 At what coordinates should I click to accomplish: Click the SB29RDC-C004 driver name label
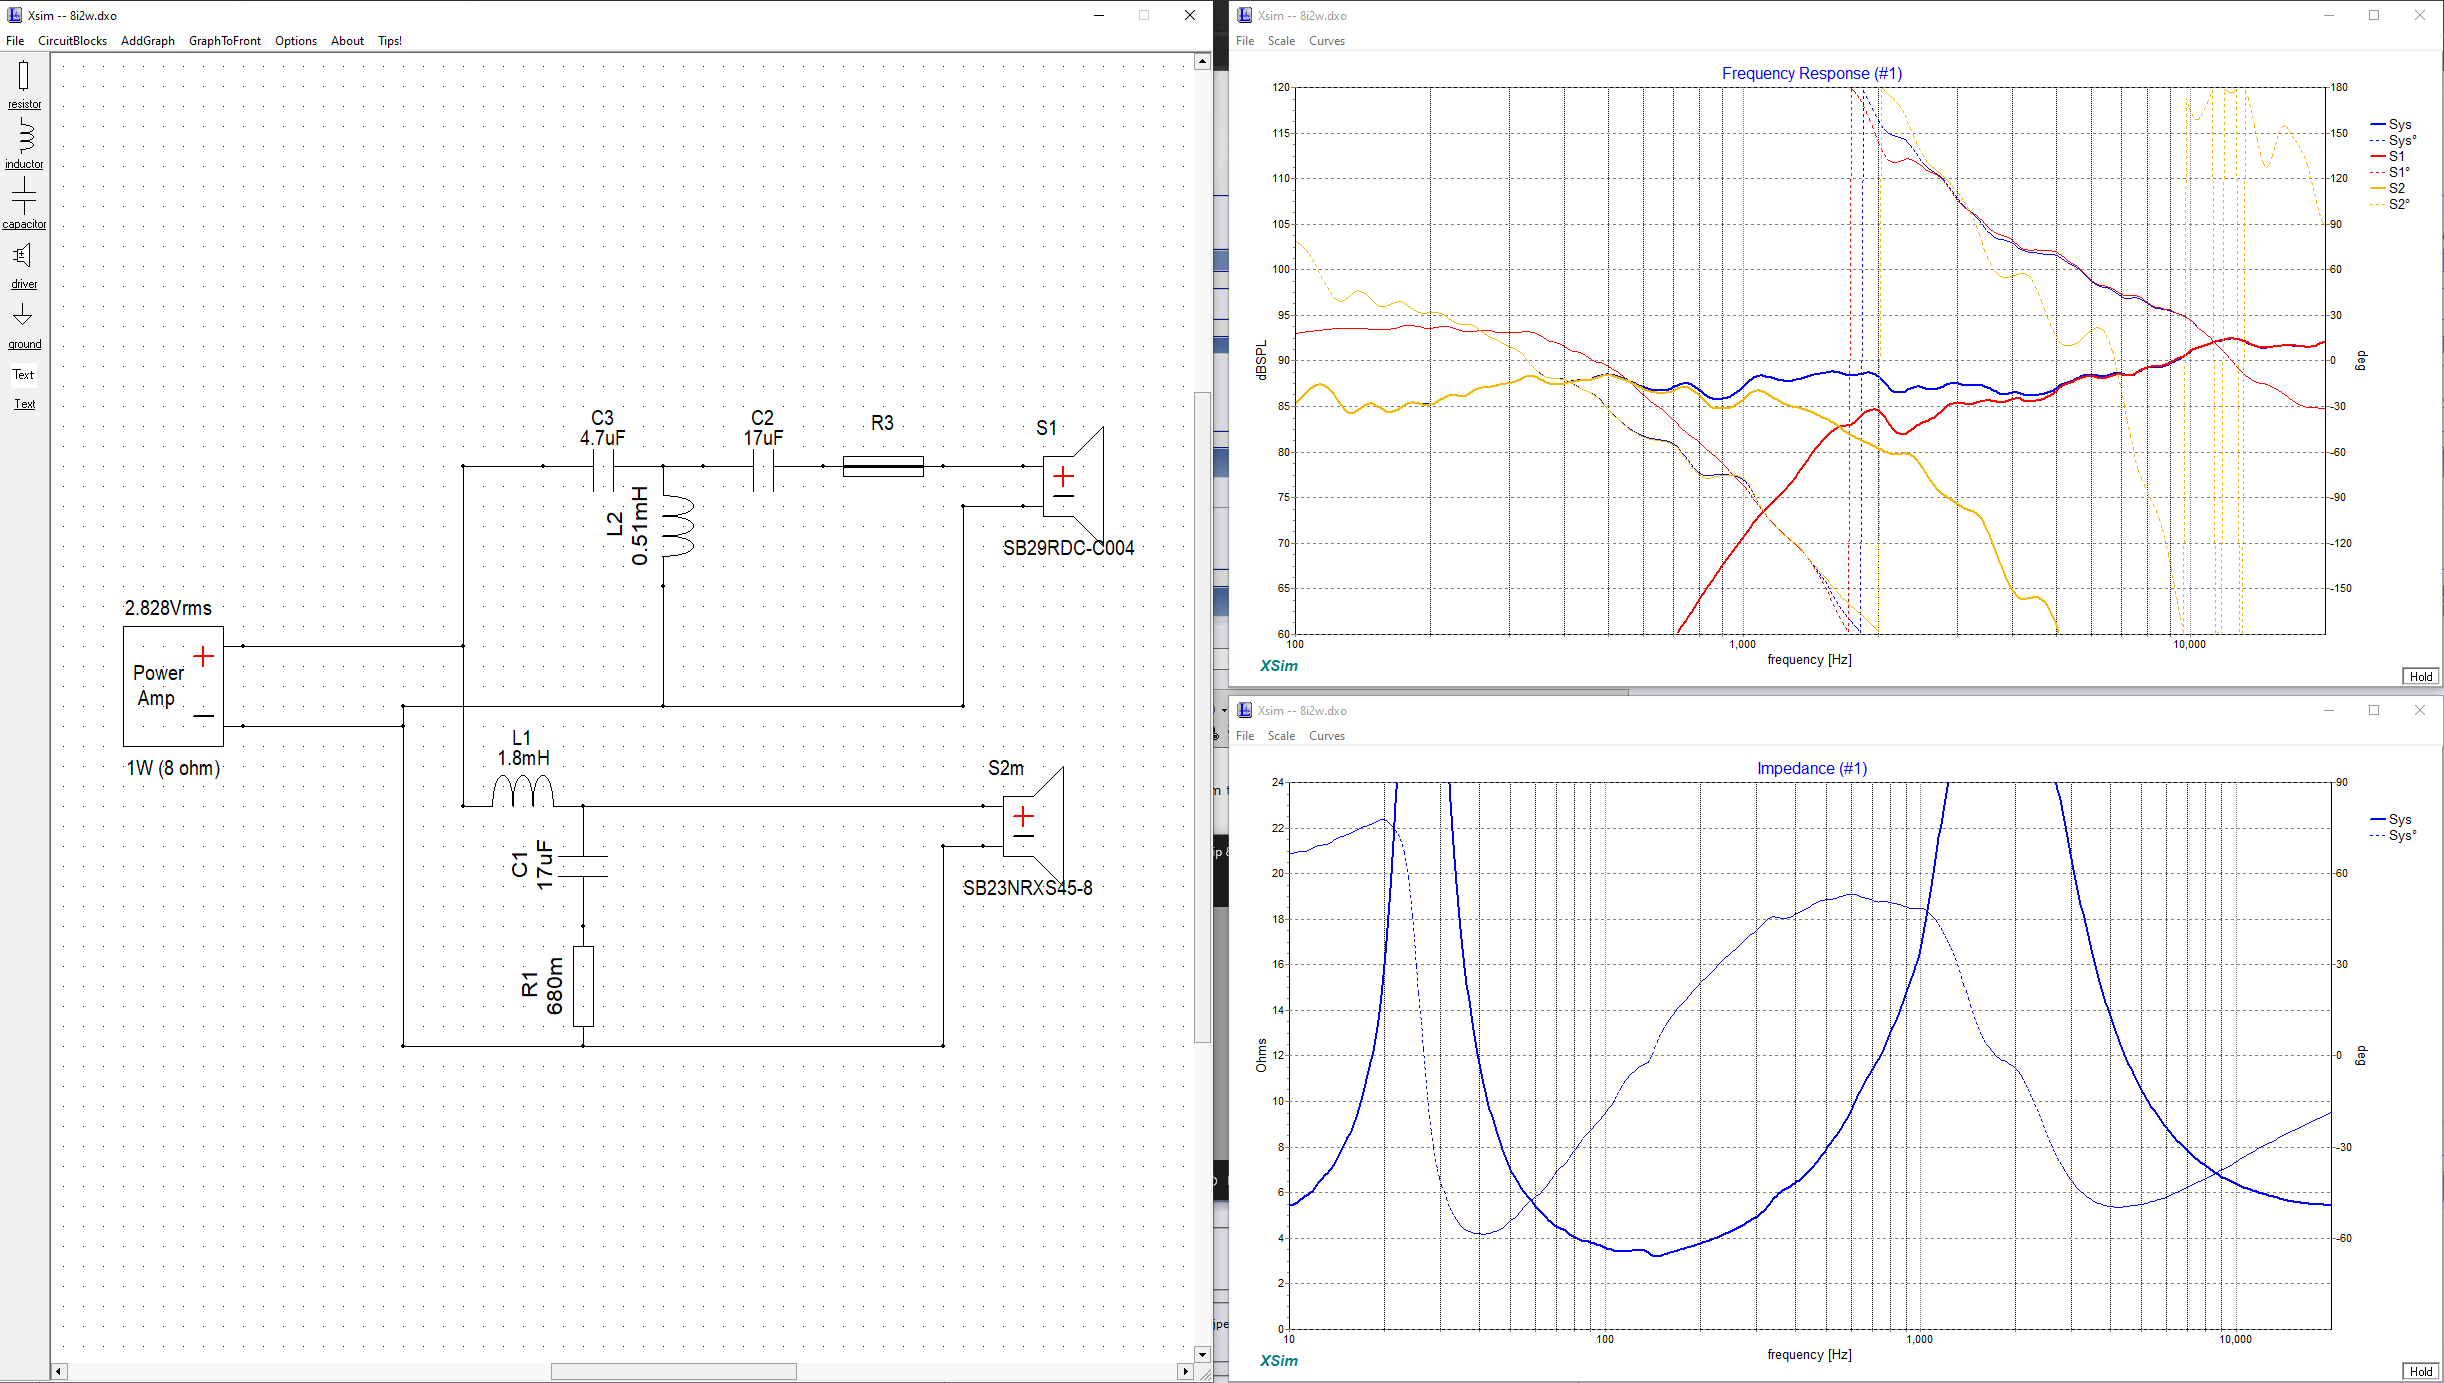coord(1068,548)
